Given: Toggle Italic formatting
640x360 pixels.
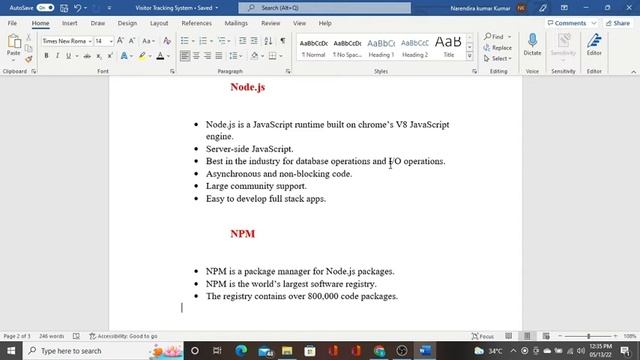Looking at the screenshot, I should tap(57, 56).
